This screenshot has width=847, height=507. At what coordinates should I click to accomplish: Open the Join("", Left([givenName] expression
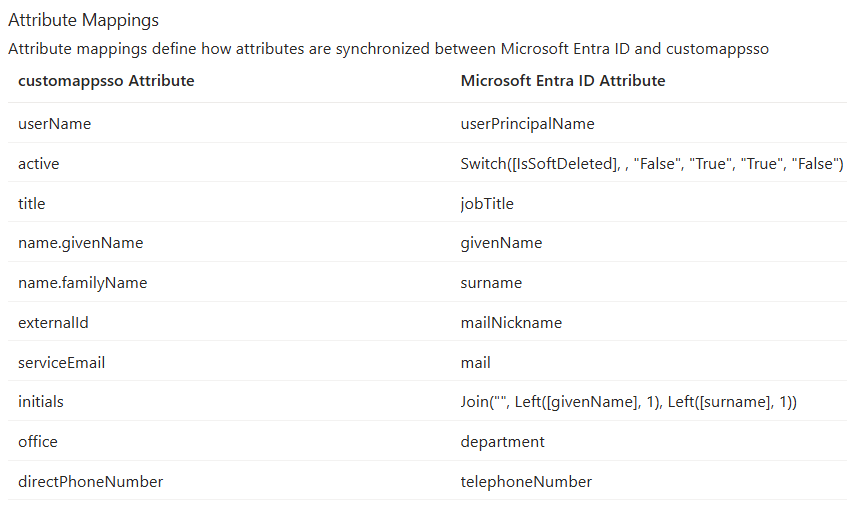click(x=628, y=402)
